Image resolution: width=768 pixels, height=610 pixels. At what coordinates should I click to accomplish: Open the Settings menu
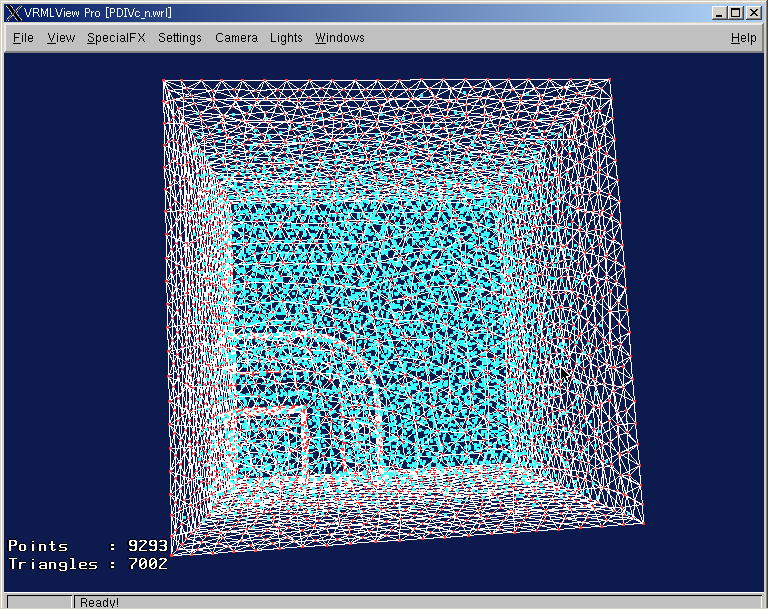[x=180, y=38]
